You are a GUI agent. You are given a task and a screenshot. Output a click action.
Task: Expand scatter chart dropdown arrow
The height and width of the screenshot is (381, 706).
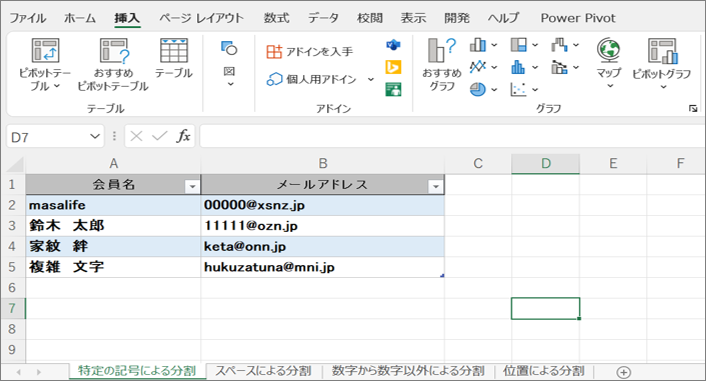[x=535, y=90]
